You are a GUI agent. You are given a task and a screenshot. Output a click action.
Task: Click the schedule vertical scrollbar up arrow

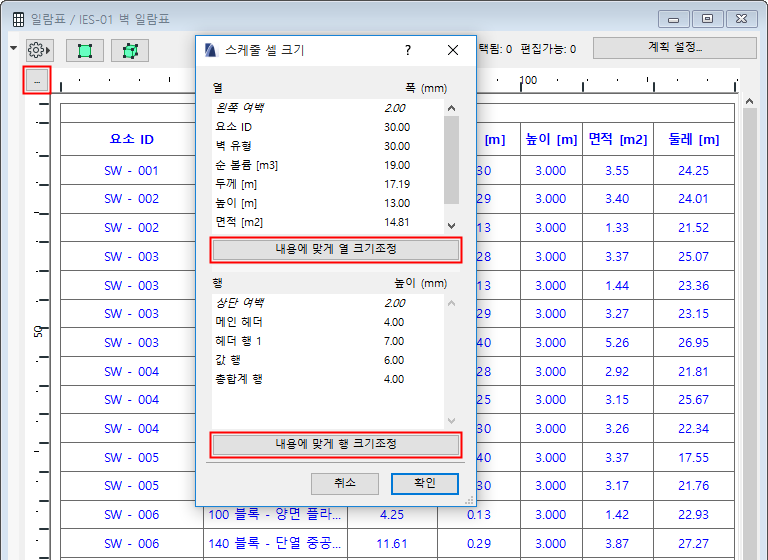pyautogui.click(x=749, y=101)
